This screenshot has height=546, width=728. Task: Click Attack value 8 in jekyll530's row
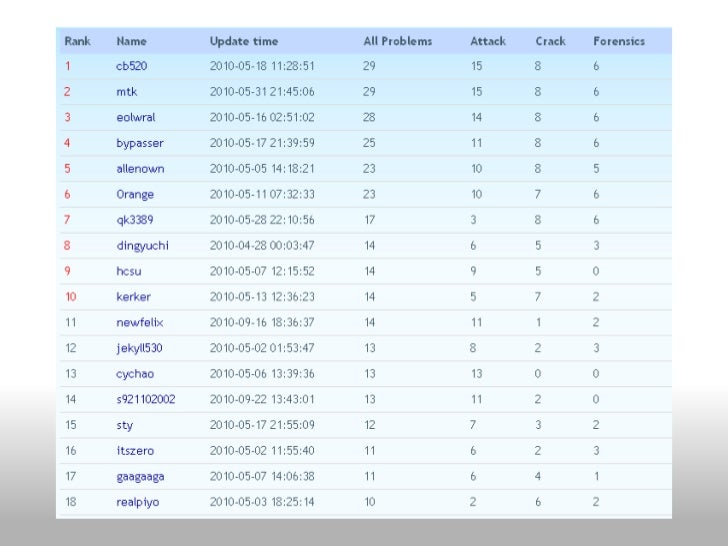pyautogui.click(x=473, y=348)
